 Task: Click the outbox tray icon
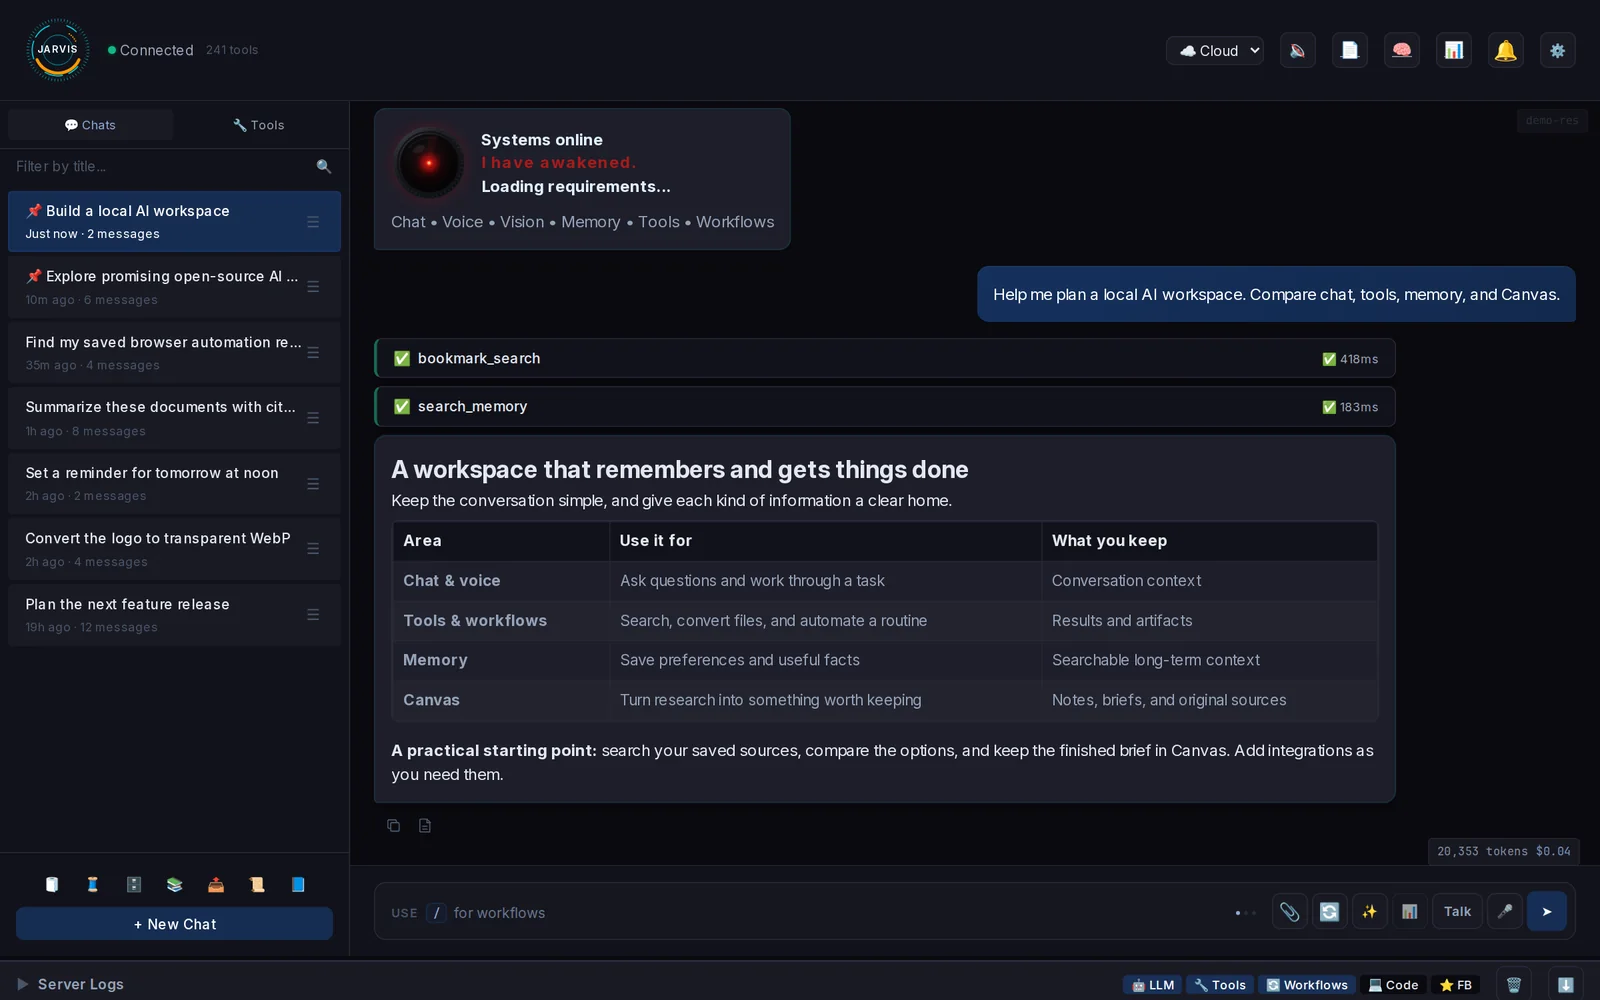pyautogui.click(x=216, y=884)
